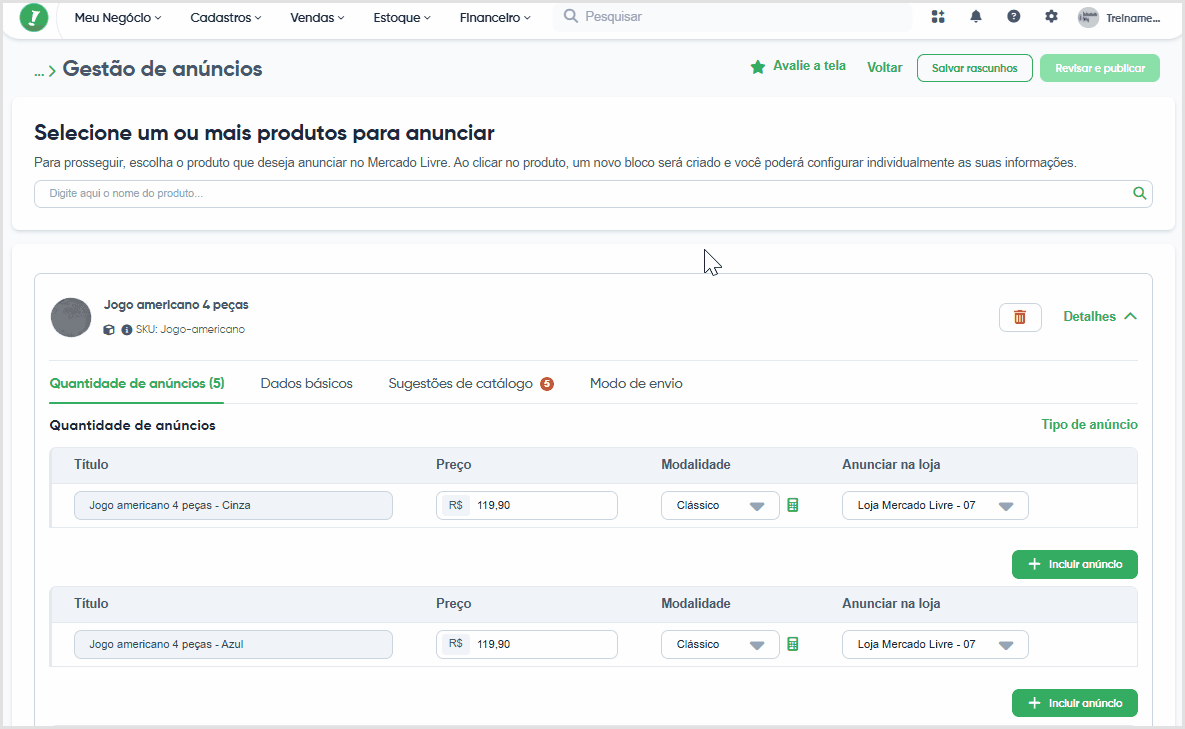
Task: Edit the title field Jogo americano 4 peças - Cinza
Action: (234, 505)
